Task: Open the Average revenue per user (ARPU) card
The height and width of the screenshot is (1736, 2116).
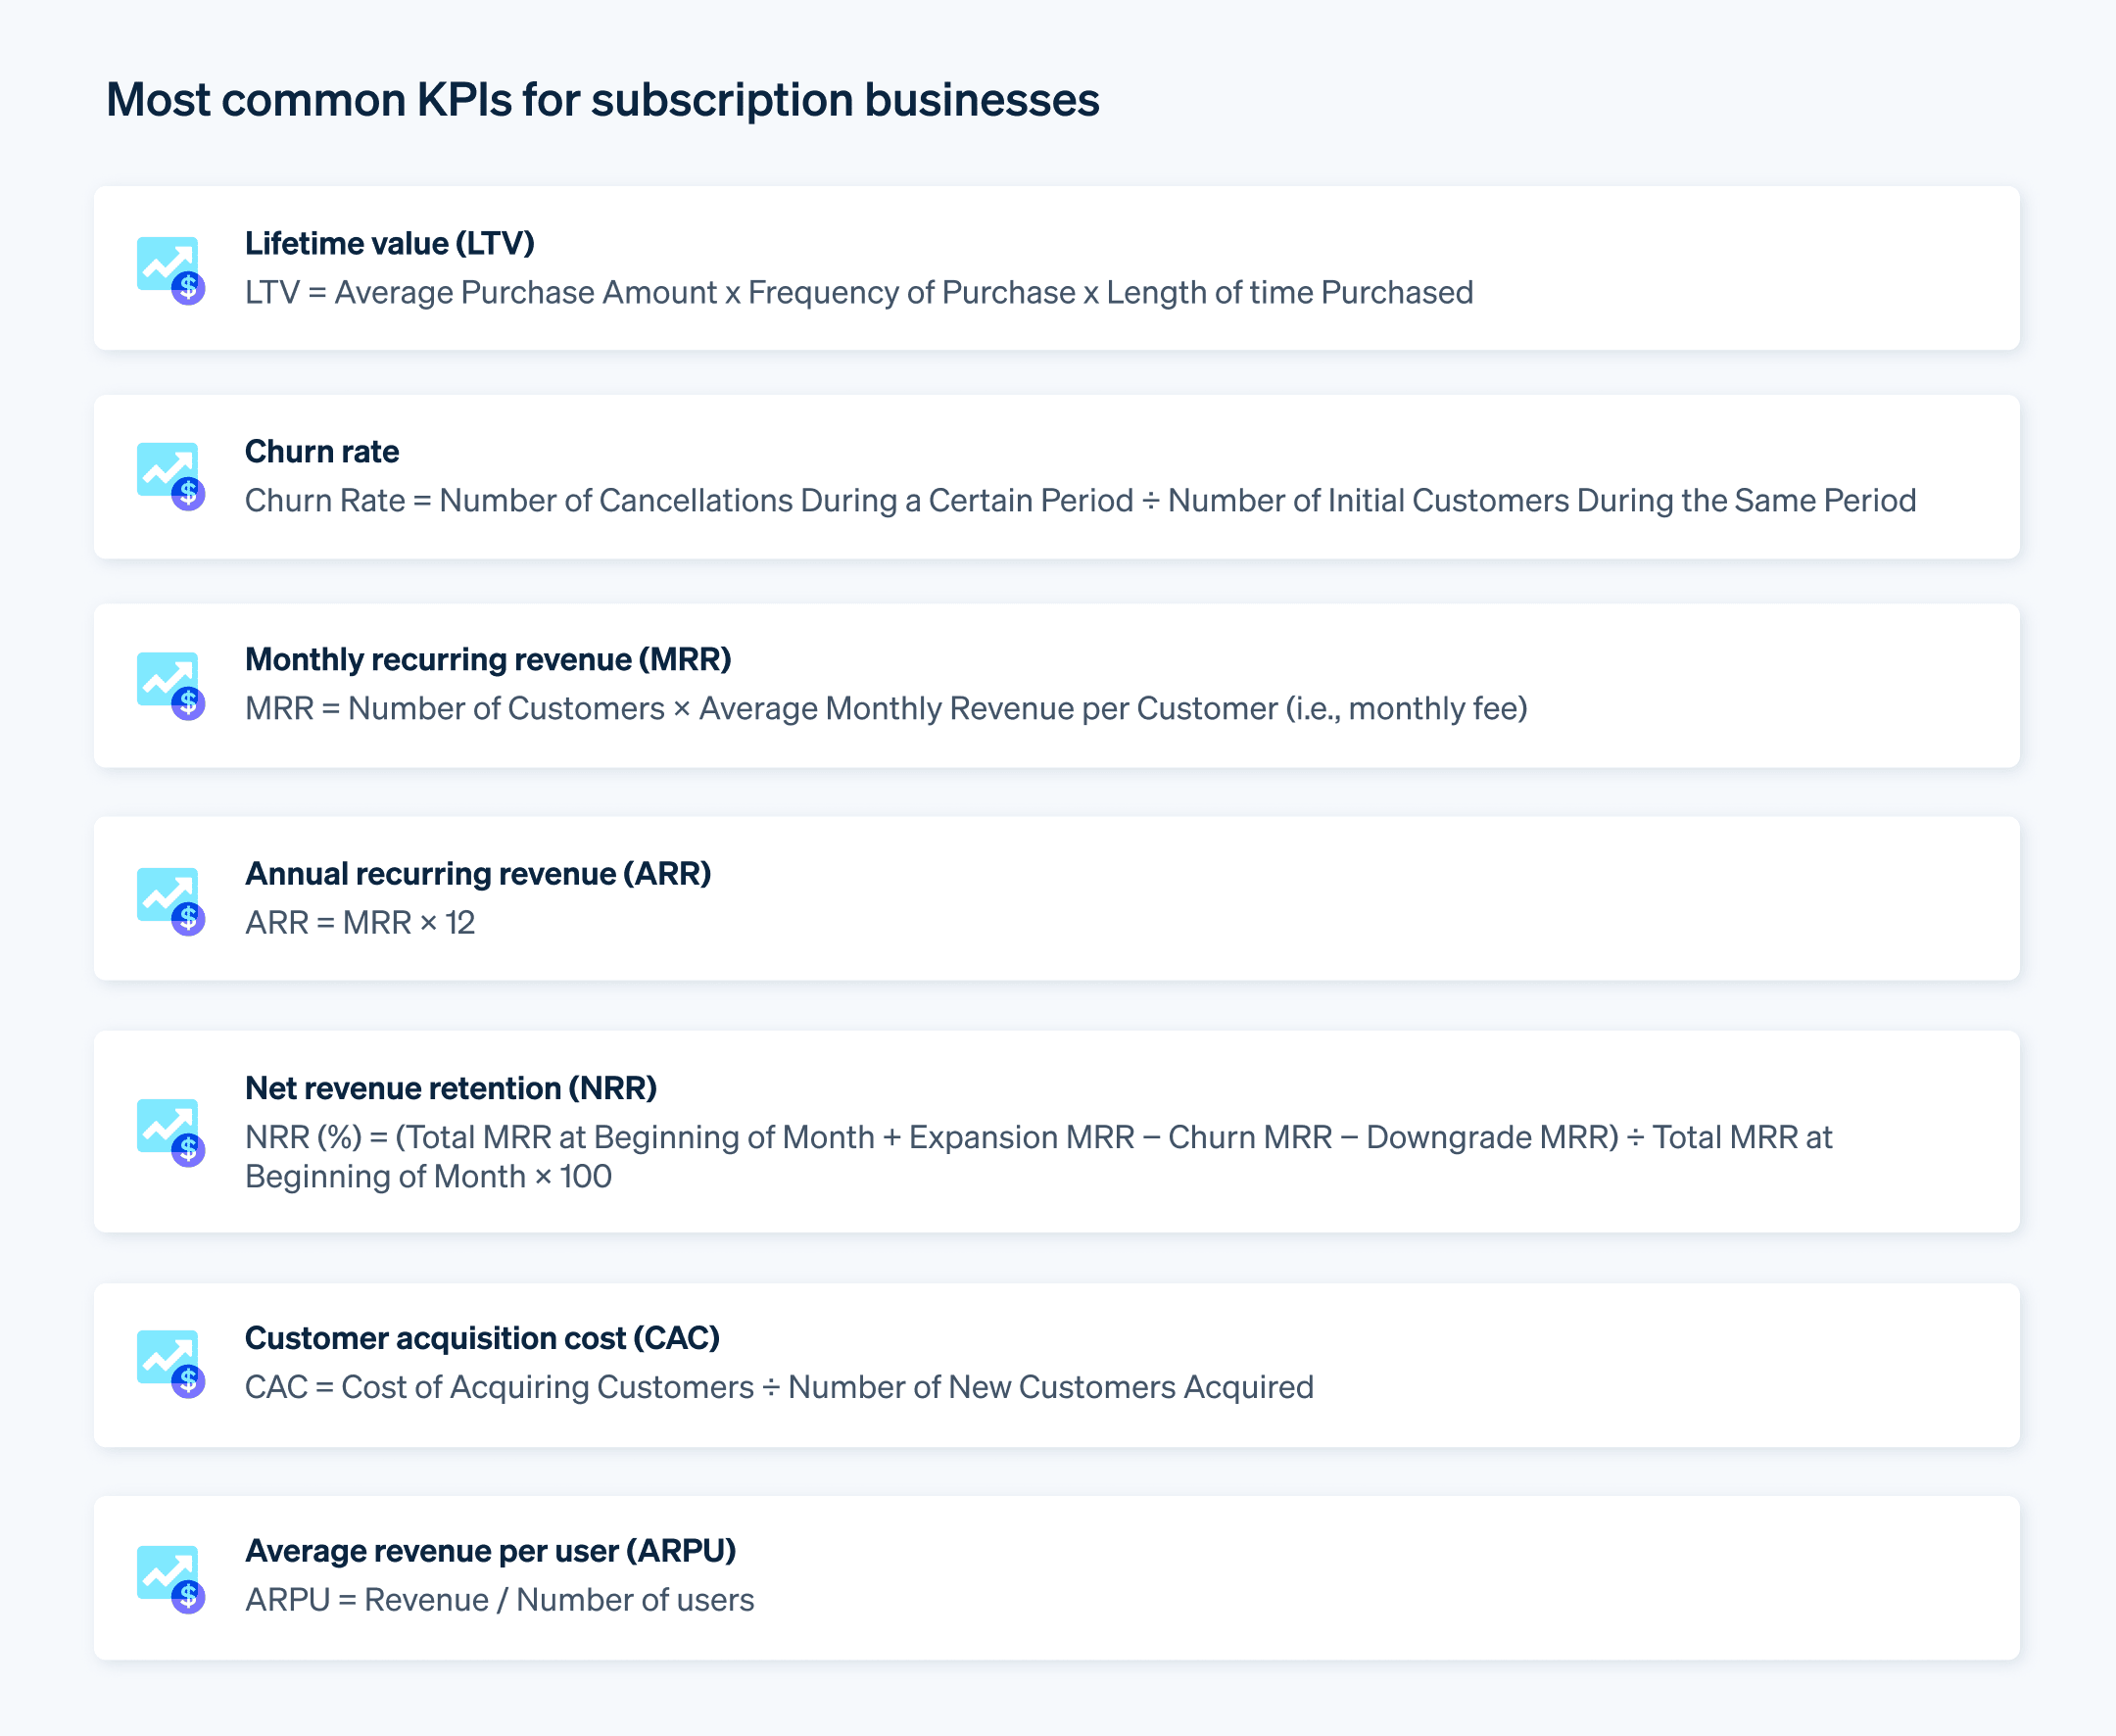Action: tap(491, 1551)
